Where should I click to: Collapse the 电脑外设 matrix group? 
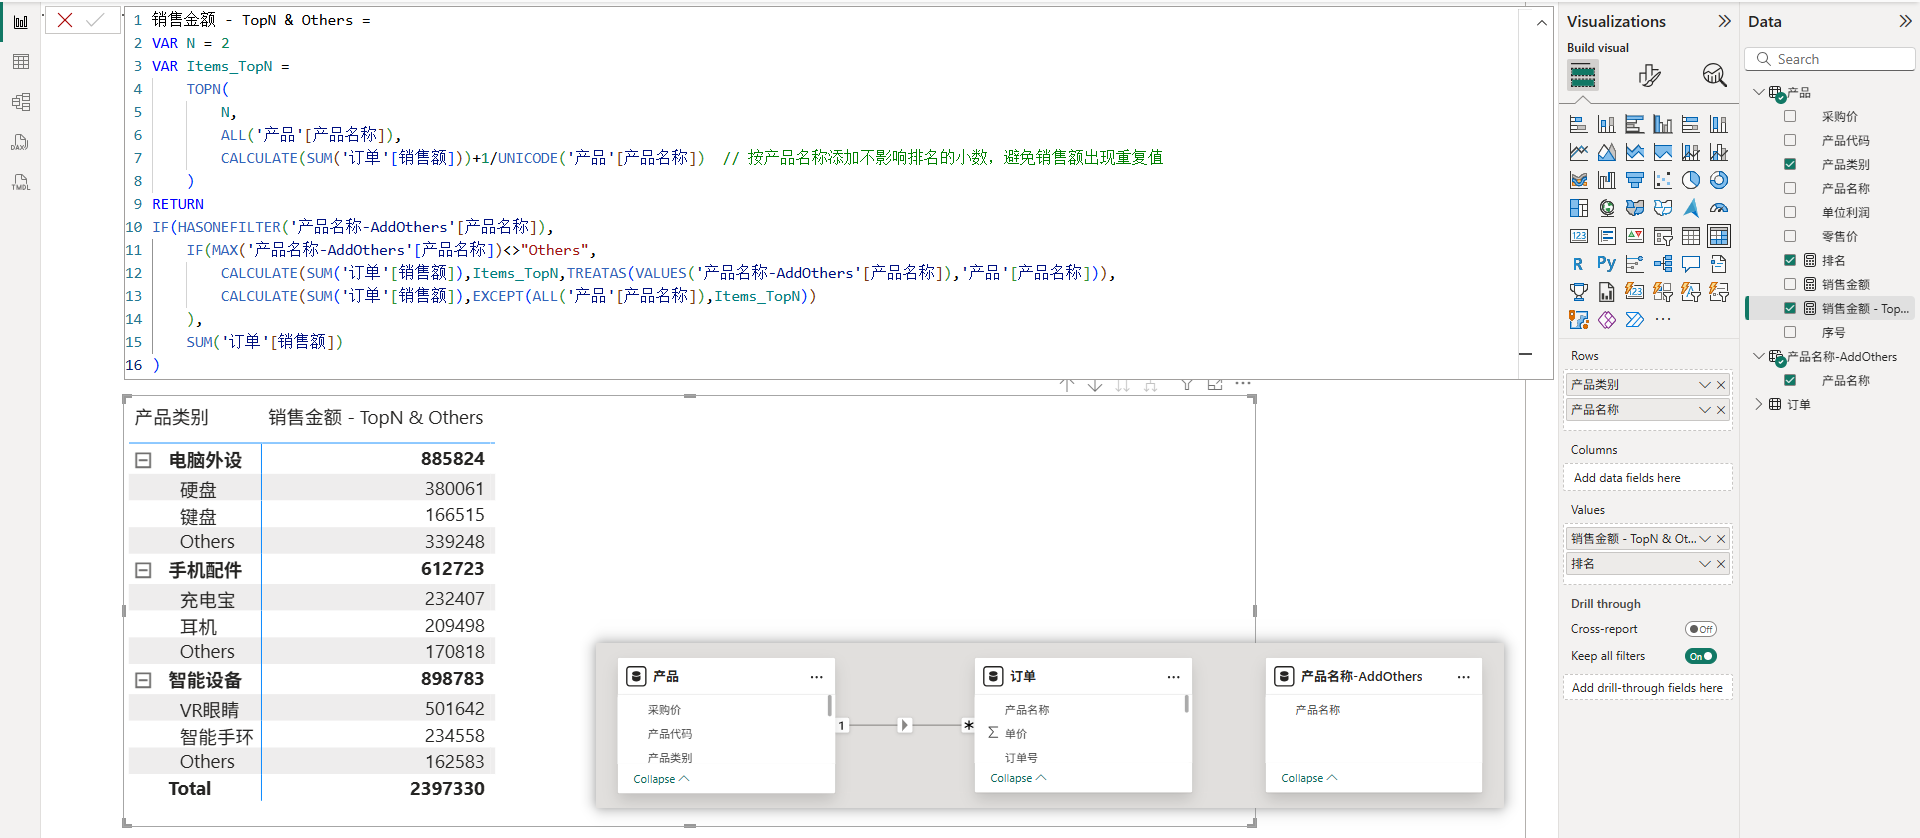[143, 460]
